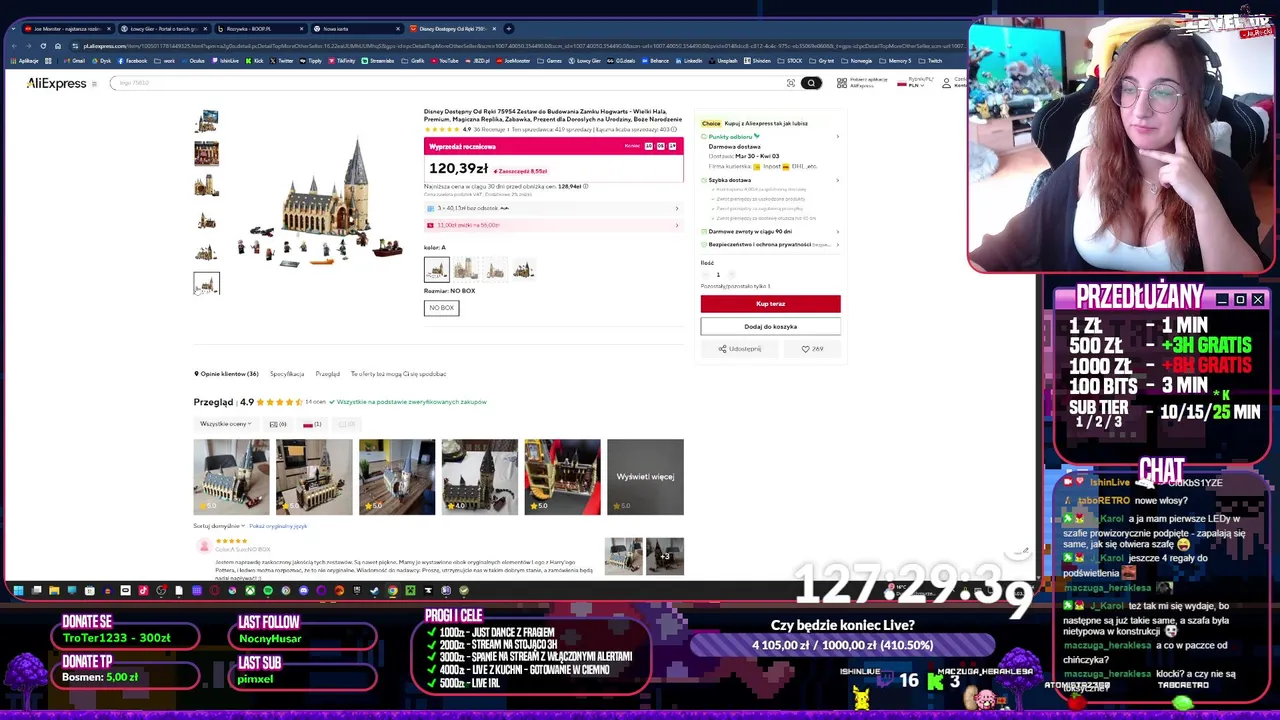Expand the installment offer 3 × 40,13zł row

tap(553, 208)
